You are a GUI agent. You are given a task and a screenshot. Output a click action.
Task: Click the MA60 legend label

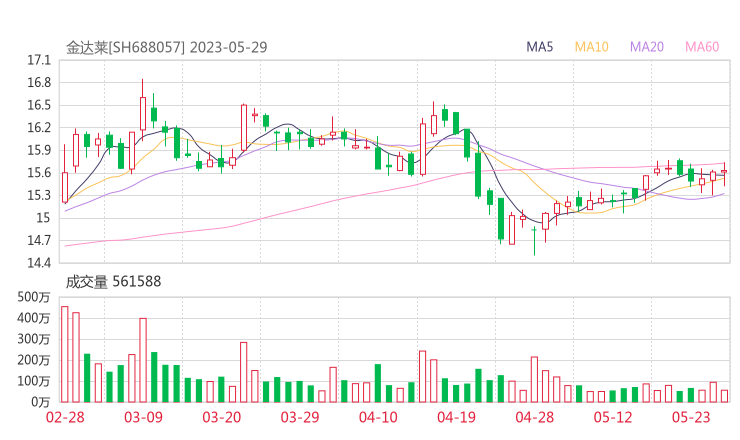pyautogui.click(x=702, y=47)
